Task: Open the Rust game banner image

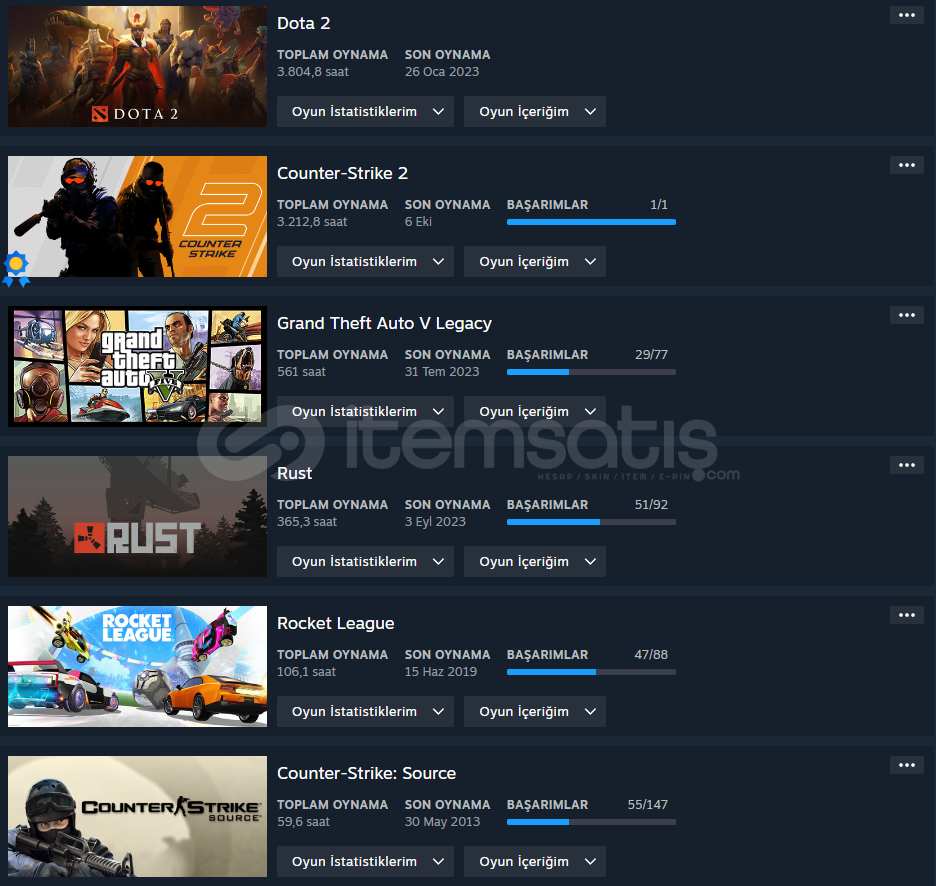Action: pyautogui.click(x=137, y=516)
